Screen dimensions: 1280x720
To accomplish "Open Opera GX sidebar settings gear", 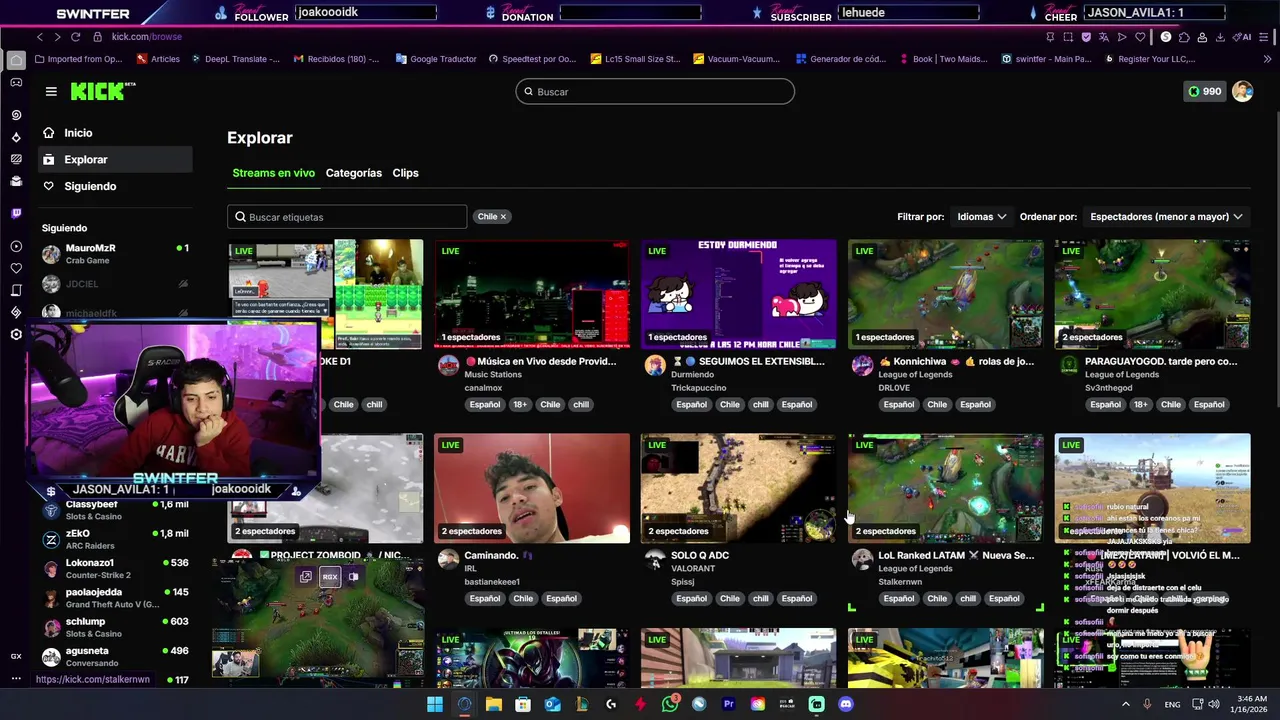I will 16,334.
